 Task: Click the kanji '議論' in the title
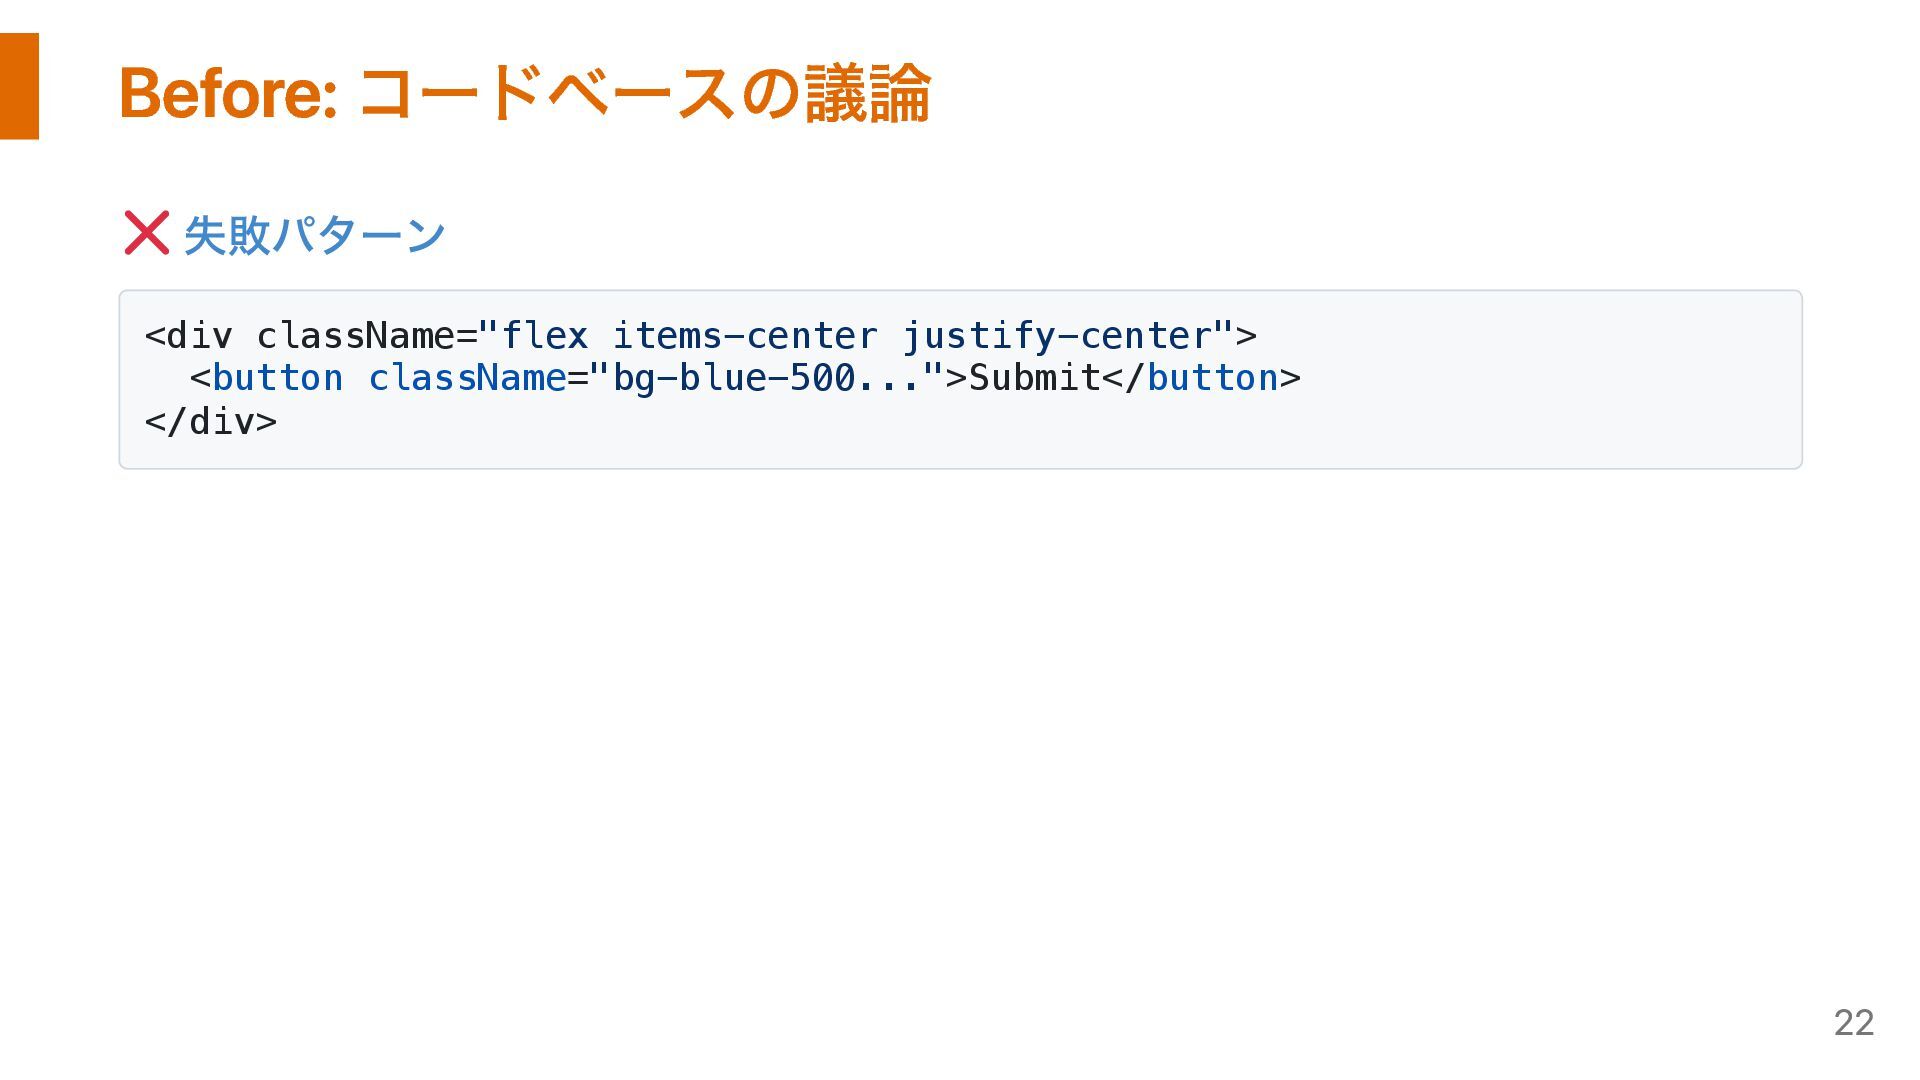pos(867,93)
